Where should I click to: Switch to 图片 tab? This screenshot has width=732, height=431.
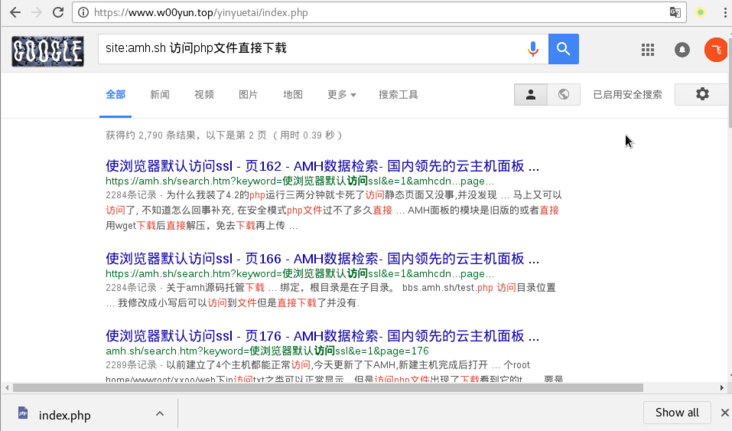tap(248, 95)
